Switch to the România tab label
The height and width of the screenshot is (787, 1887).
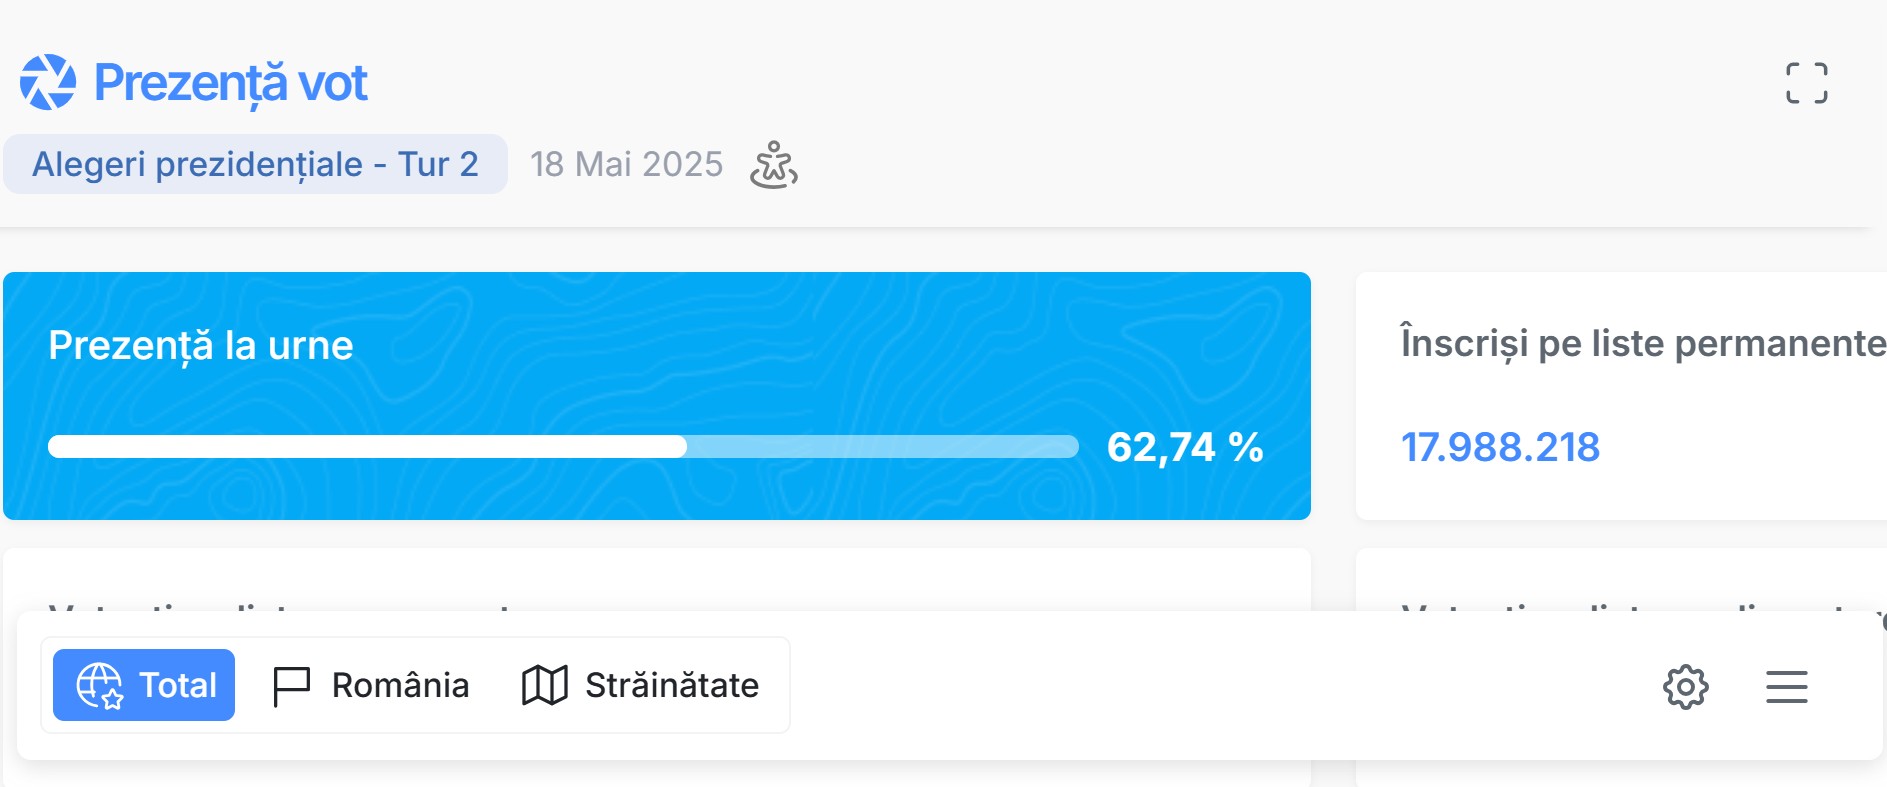(x=400, y=686)
